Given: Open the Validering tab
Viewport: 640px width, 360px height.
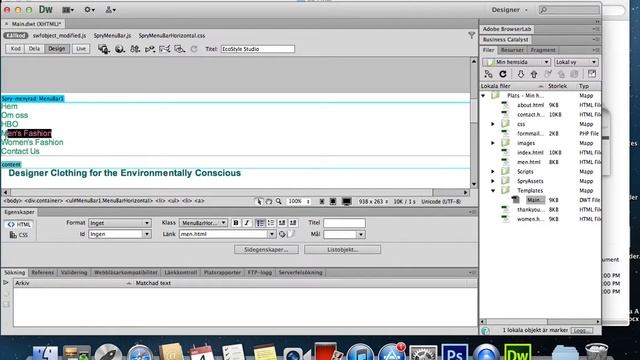Looking at the screenshot, I should tap(74, 273).
